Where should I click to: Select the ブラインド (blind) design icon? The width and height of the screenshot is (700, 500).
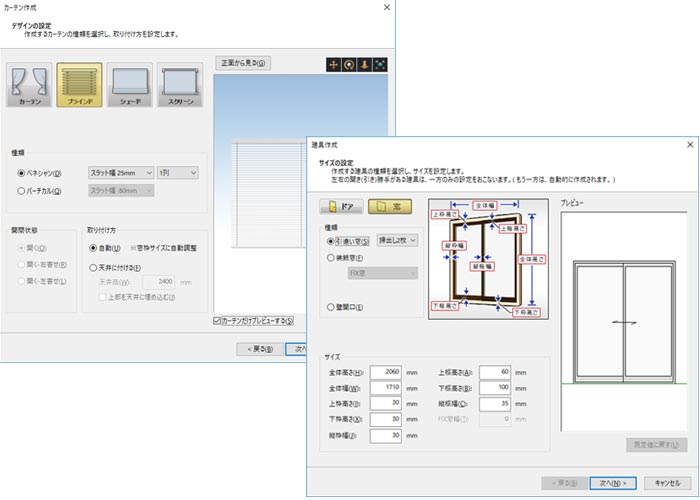(79, 86)
